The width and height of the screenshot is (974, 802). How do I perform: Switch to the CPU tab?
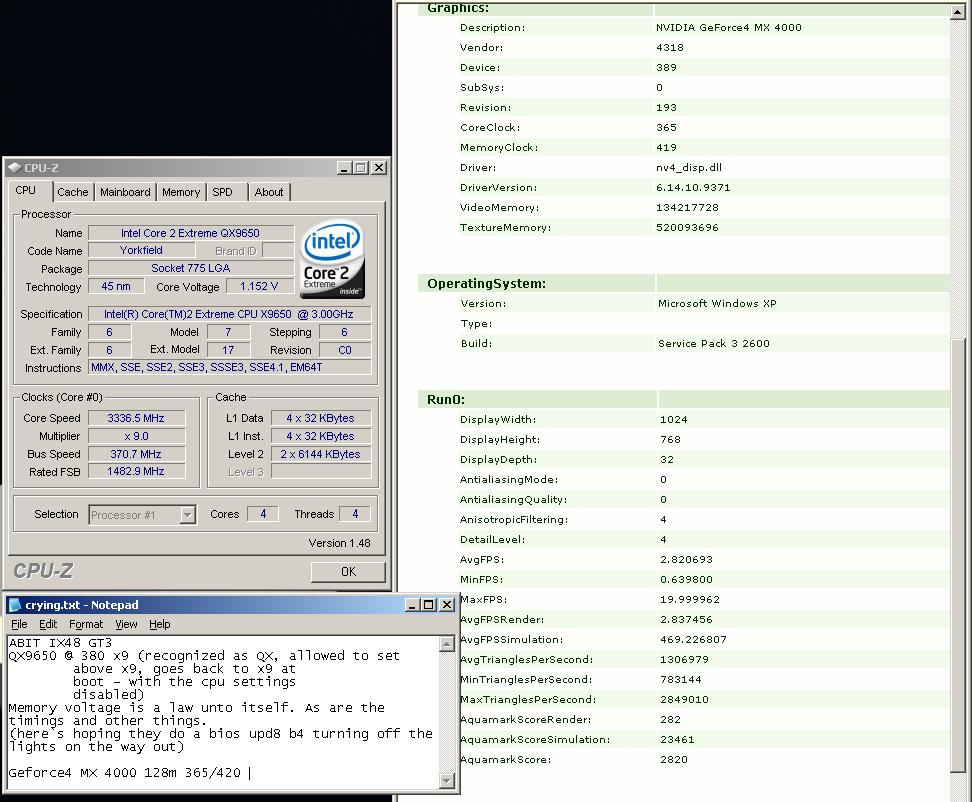26,191
